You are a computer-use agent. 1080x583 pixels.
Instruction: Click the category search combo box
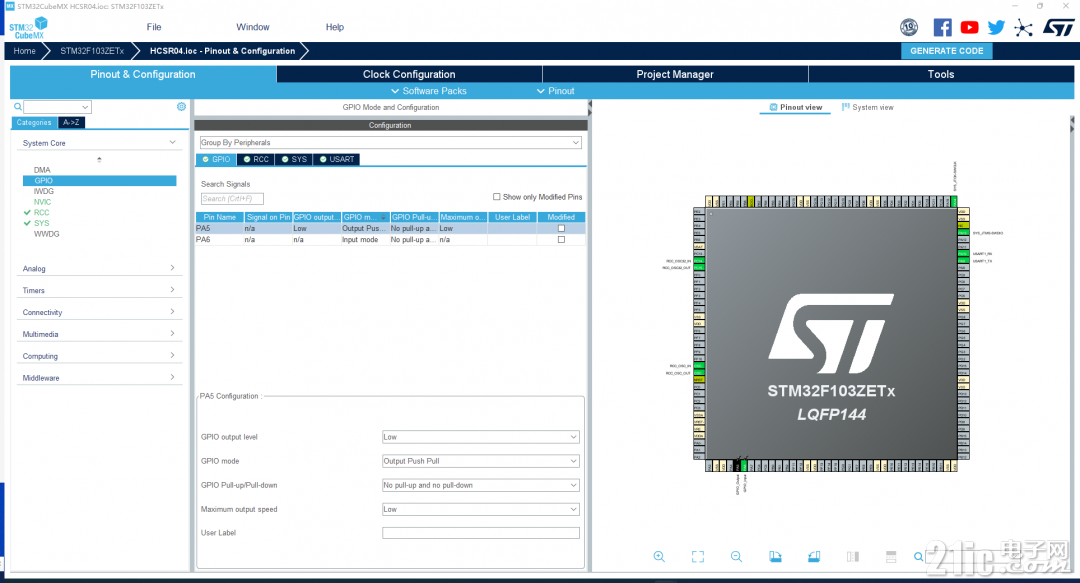[57, 107]
